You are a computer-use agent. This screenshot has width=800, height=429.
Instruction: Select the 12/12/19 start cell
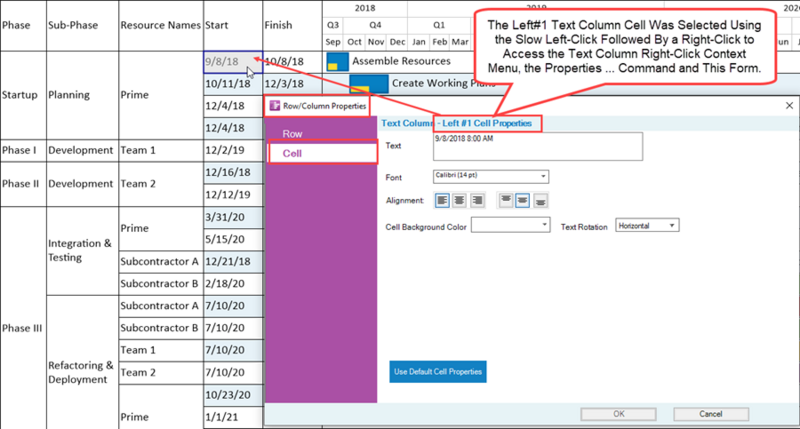coord(233,195)
